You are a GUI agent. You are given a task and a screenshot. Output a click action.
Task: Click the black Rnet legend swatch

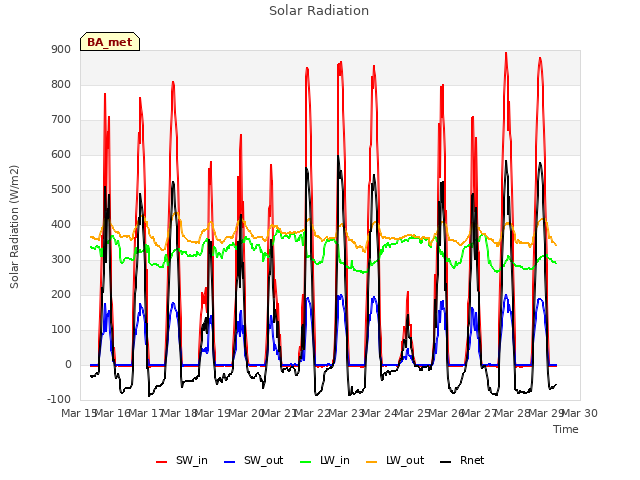tap(446, 462)
